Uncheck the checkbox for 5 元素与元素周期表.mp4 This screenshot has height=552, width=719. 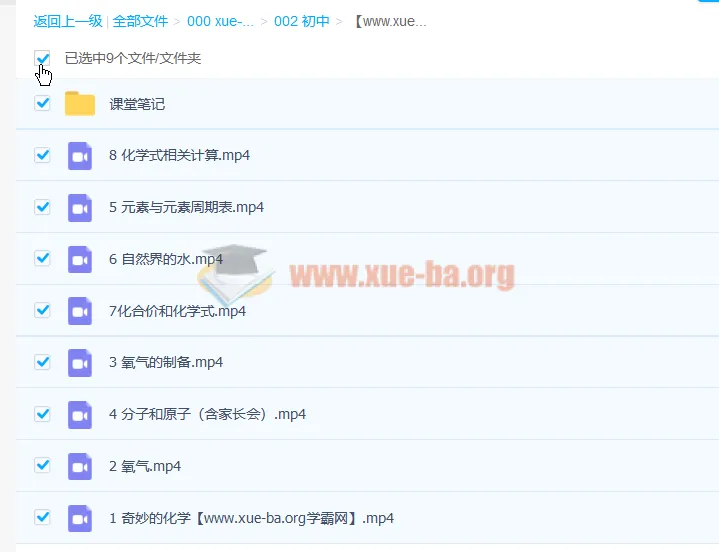coord(42,207)
